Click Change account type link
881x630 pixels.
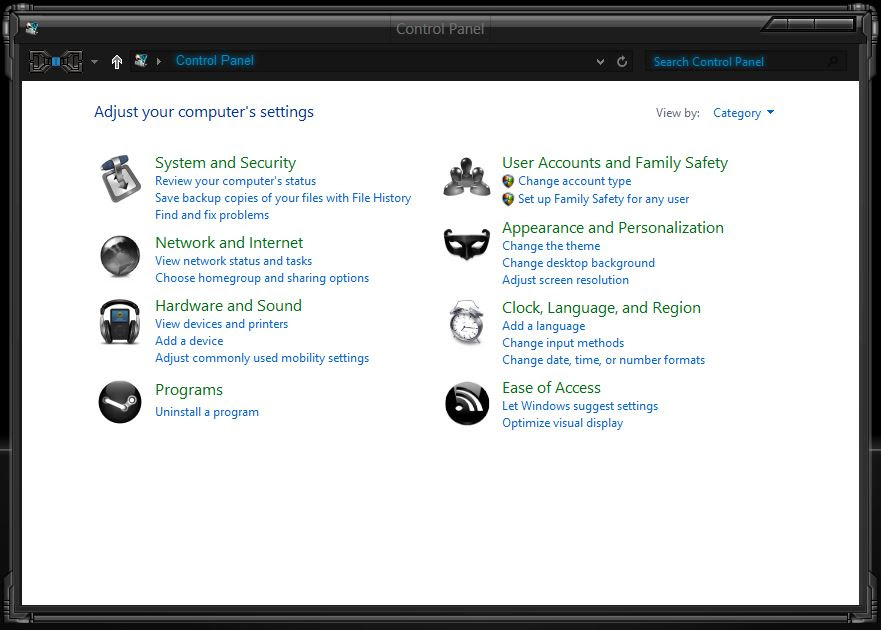pos(574,181)
